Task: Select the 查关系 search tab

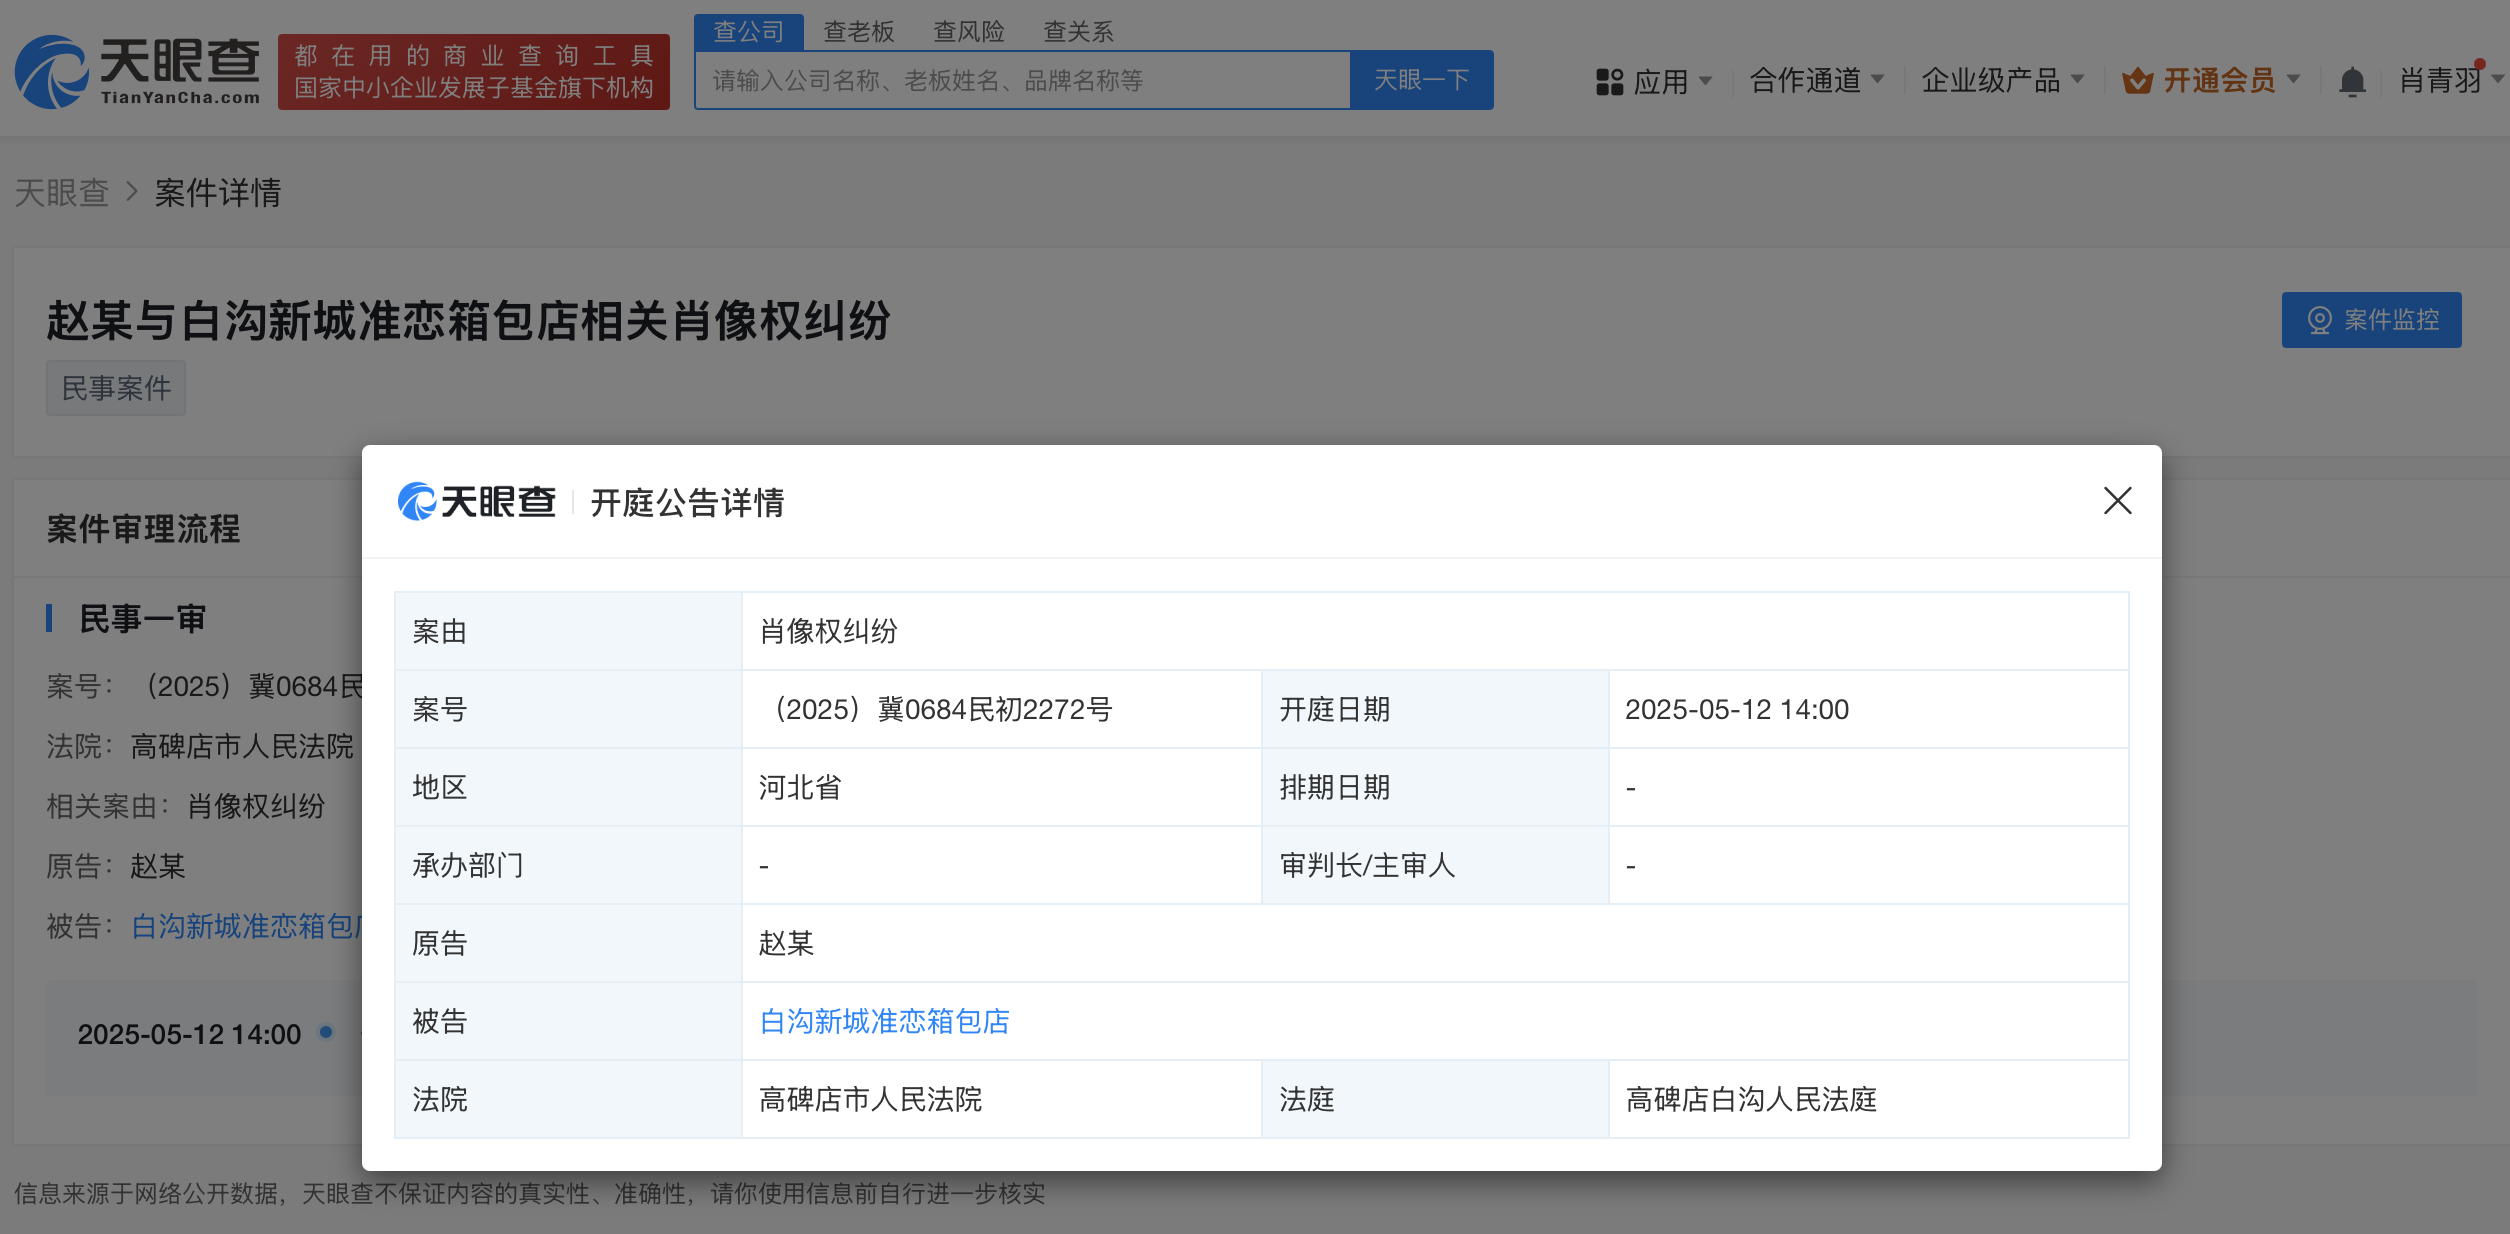Action: tap(1078, 32)
